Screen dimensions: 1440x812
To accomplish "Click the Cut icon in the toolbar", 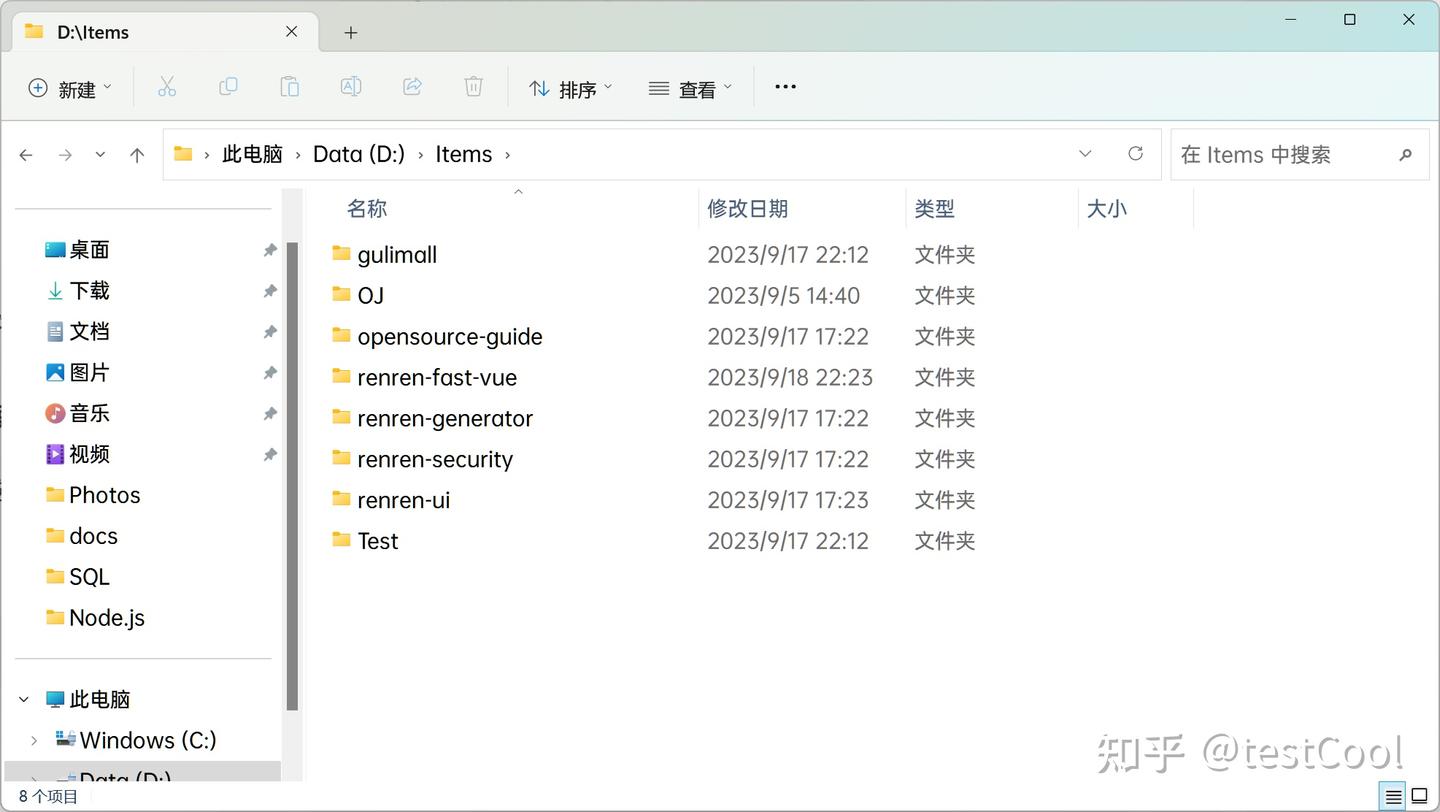I will [167, 87].
